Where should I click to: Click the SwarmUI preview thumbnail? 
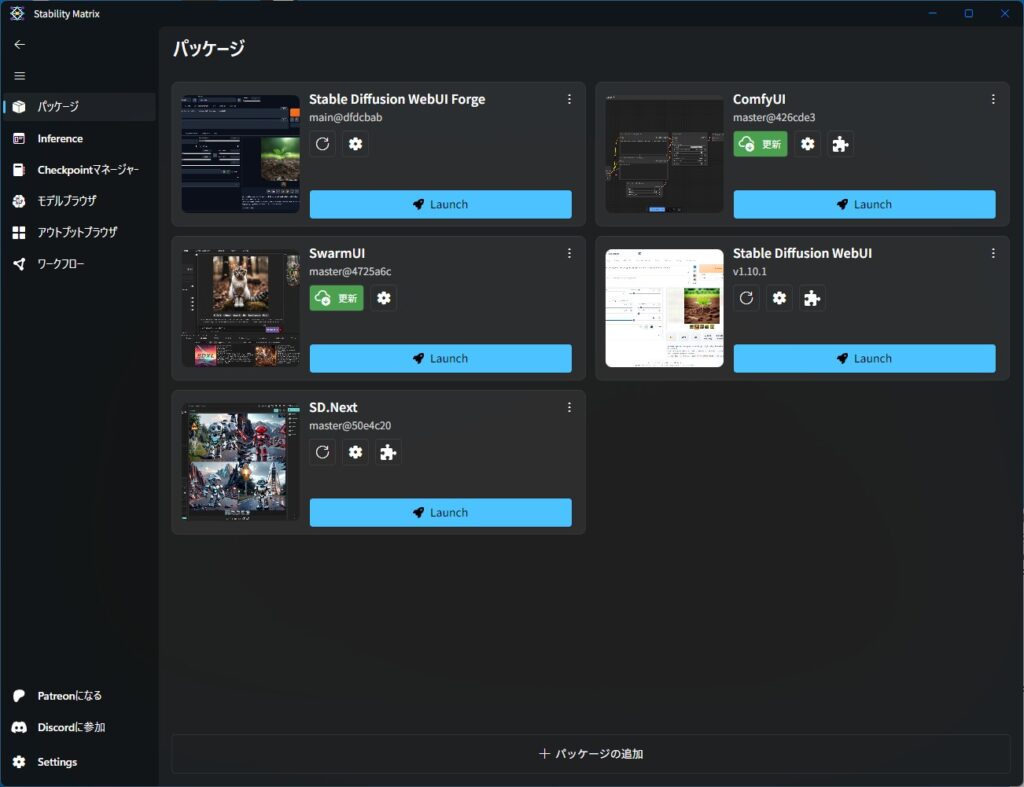coord(240,308)
